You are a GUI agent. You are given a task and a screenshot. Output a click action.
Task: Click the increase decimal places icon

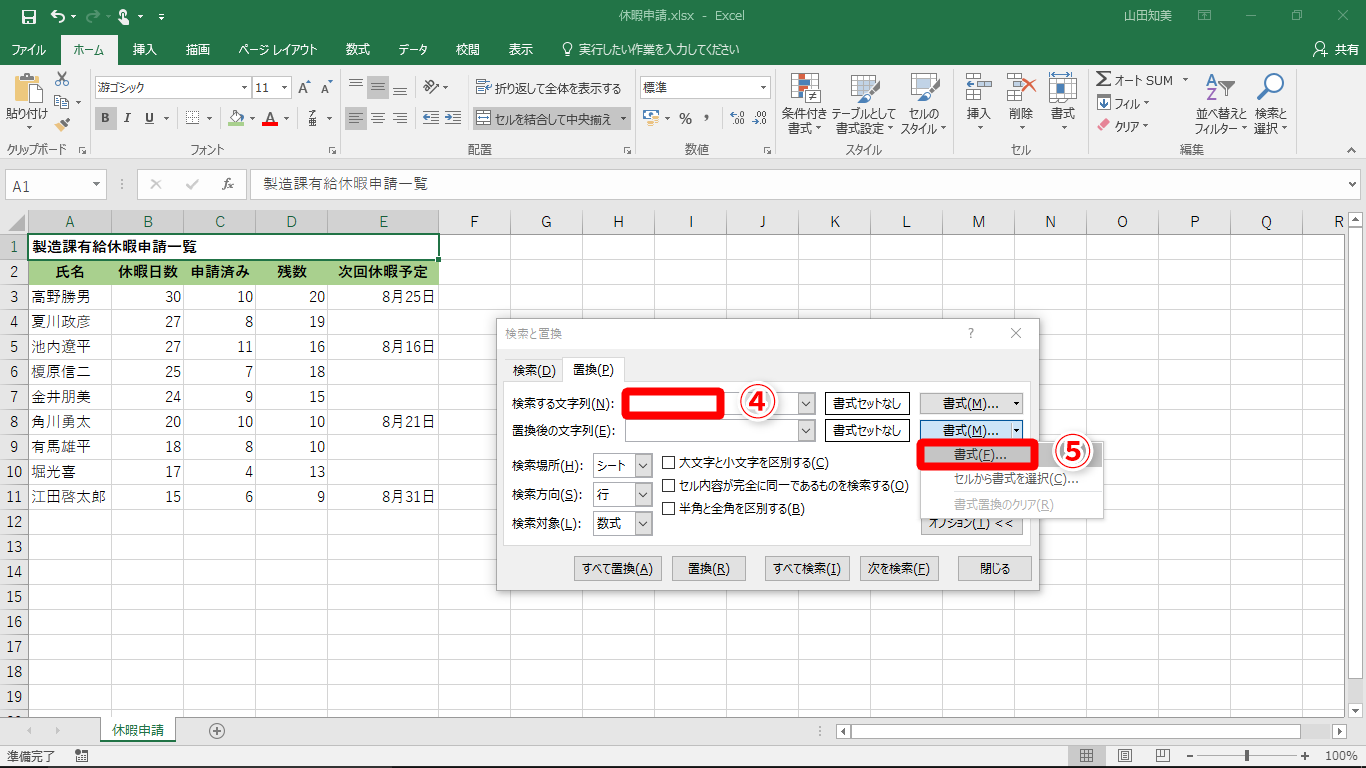[739, 118]
